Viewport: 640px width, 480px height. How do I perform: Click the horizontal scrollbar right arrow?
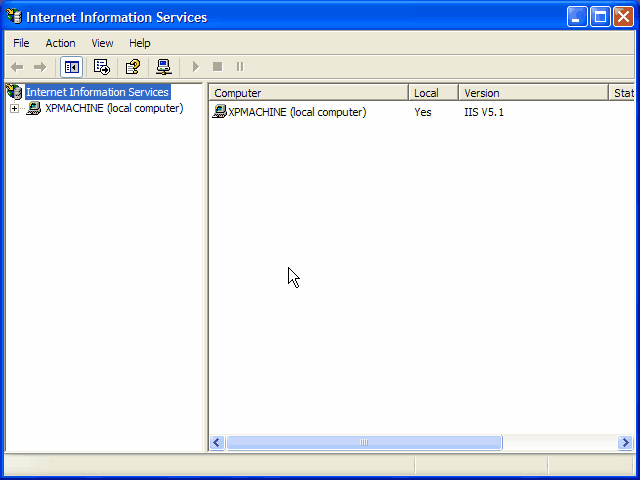pyautogui.click(x=625, y=442)
